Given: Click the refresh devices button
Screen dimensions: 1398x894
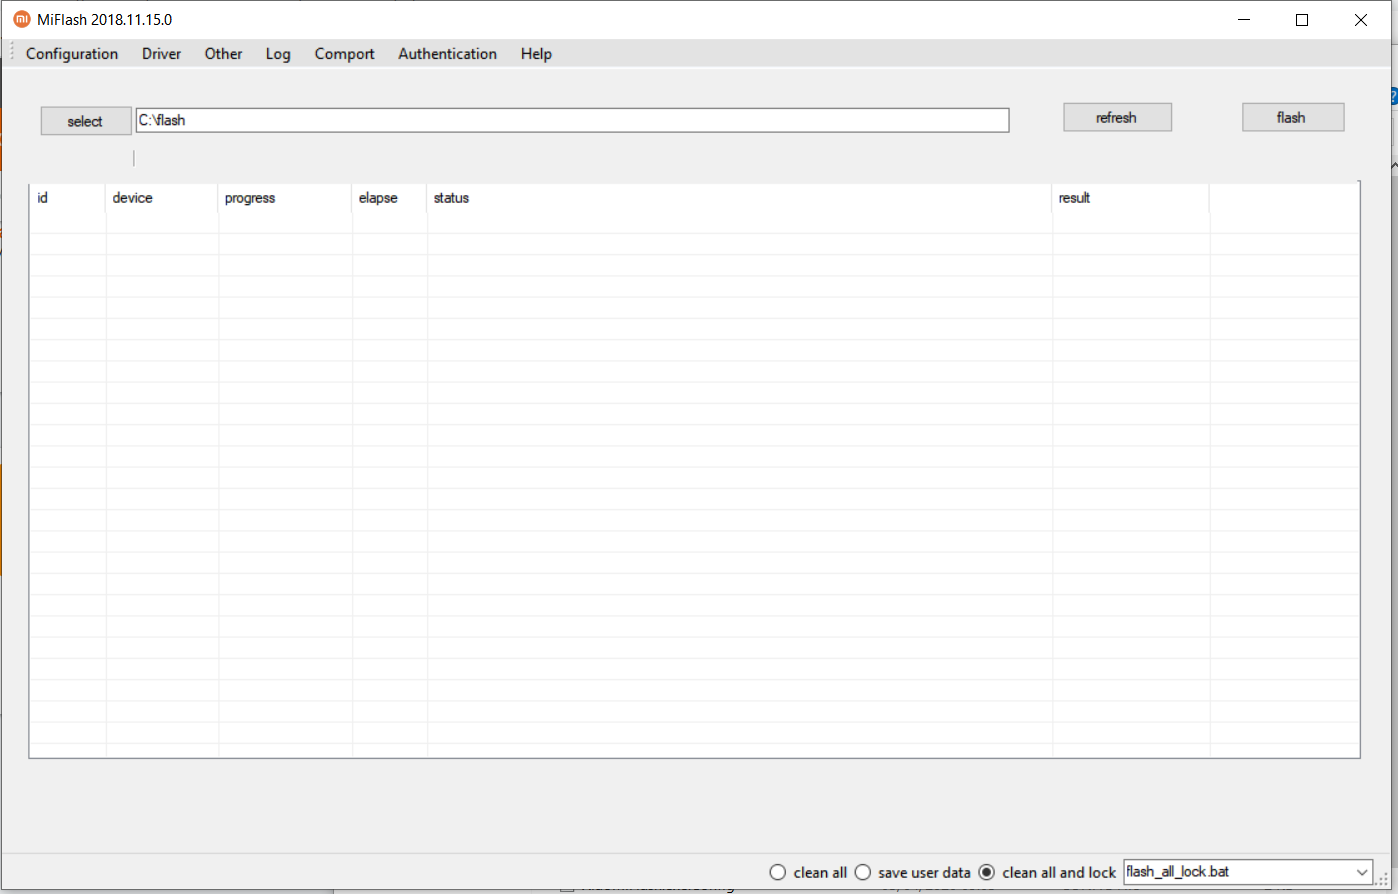Looking at the screenshot, I should pyautogui.click(x=1117, y=117).
